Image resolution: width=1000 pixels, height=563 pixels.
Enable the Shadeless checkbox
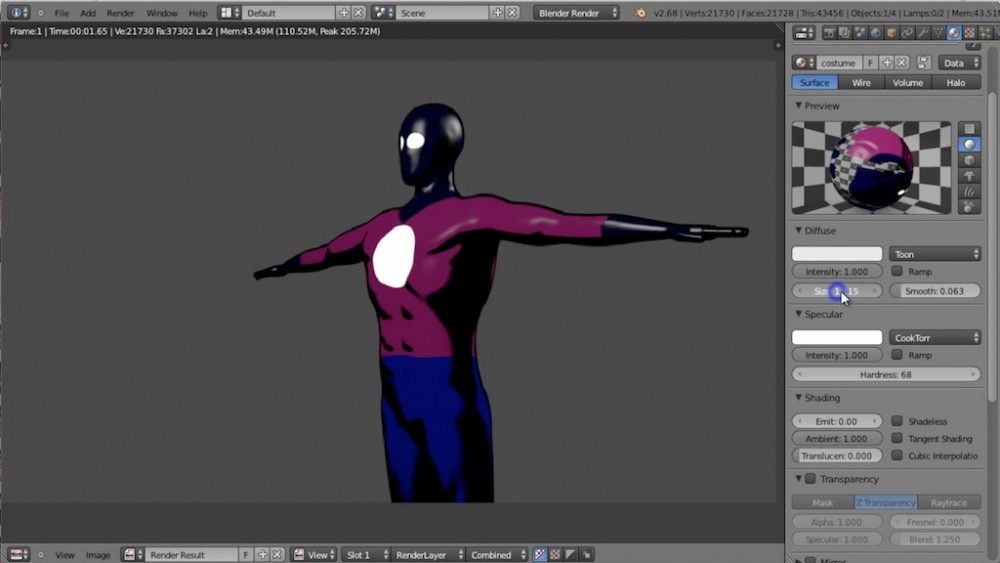(897, 422)
